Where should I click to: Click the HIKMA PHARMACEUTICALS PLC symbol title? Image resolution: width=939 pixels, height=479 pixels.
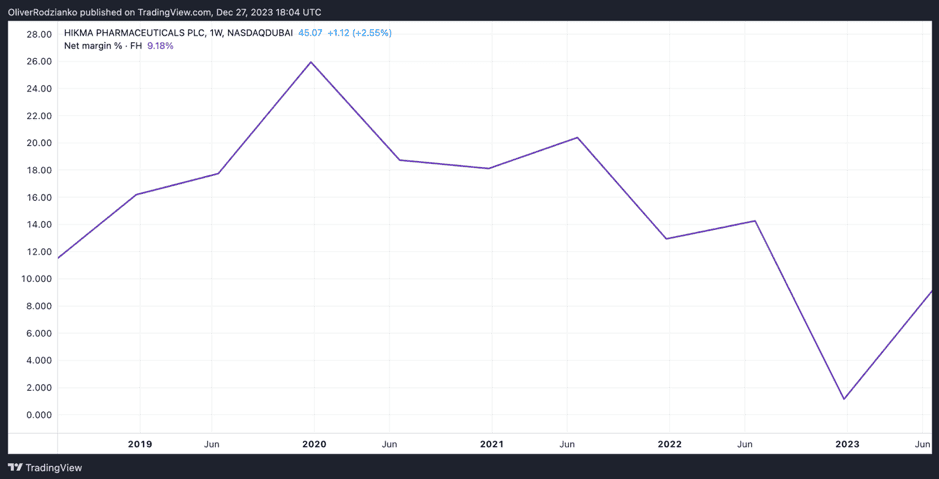(x=135, y=33)
